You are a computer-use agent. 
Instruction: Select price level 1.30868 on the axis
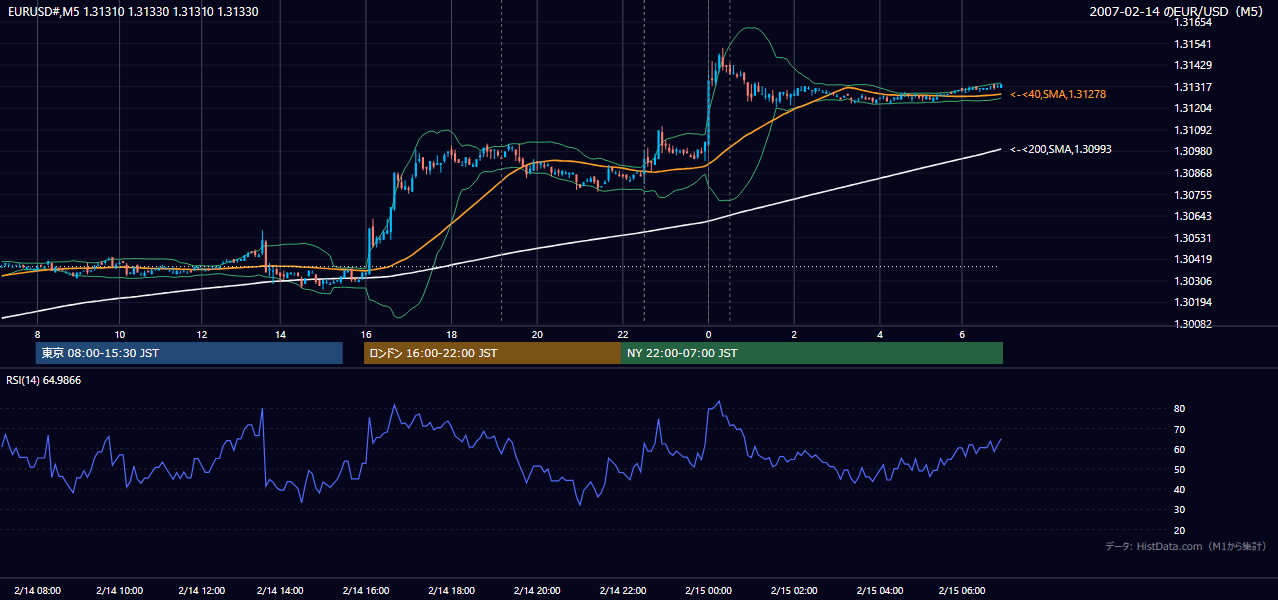point(1192,173)
